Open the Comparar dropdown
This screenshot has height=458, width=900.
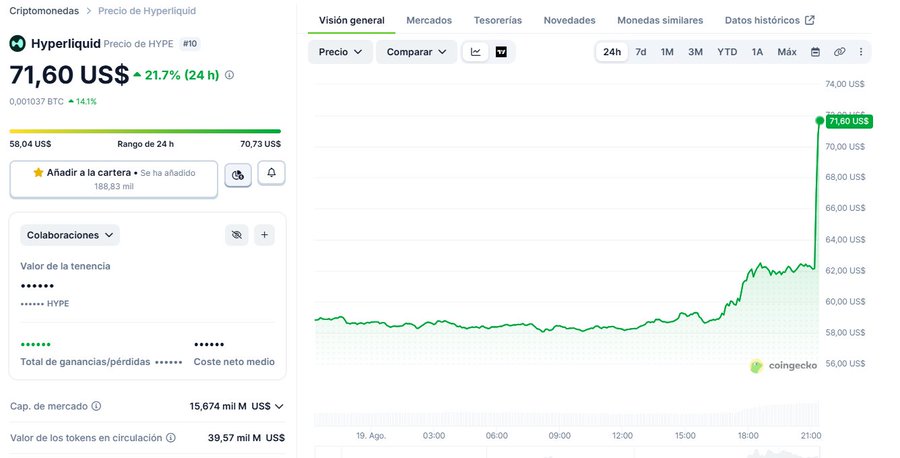click(x=417, y=52)
